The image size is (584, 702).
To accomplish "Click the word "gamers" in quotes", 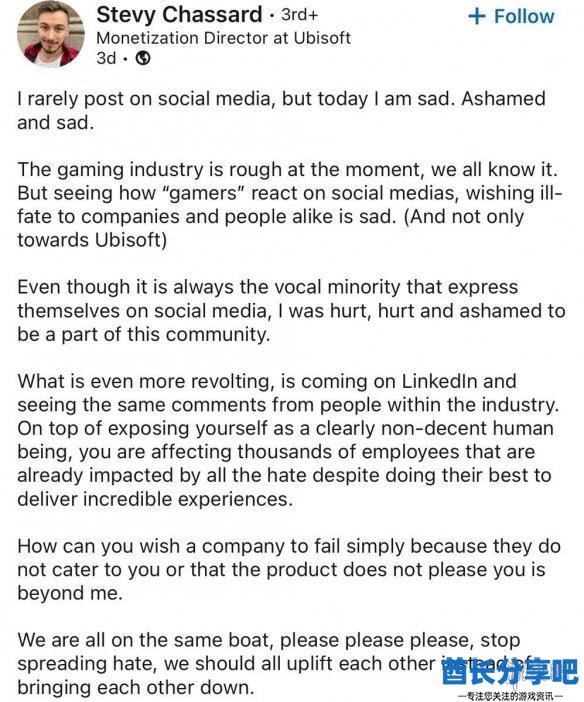I will [x=202, y=193].
